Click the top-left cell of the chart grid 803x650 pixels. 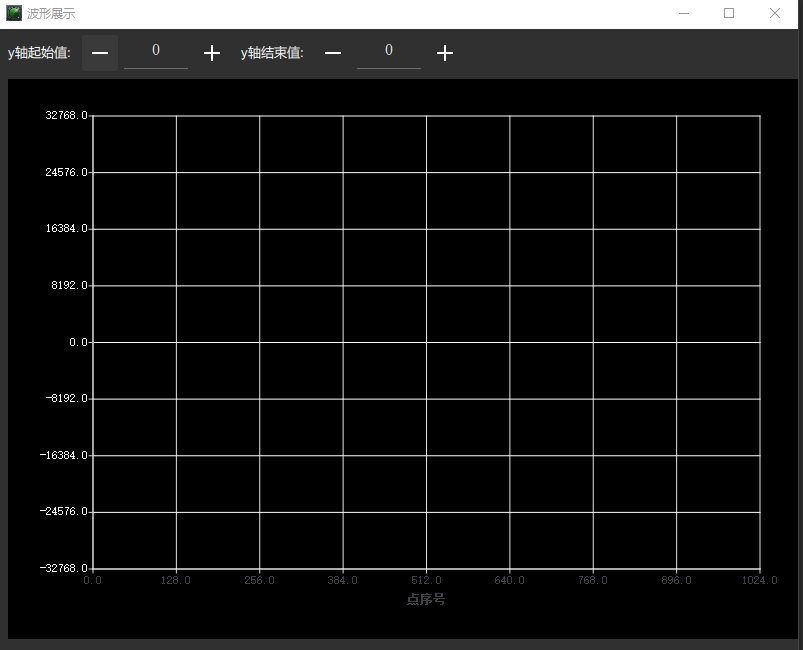[134, 142]
